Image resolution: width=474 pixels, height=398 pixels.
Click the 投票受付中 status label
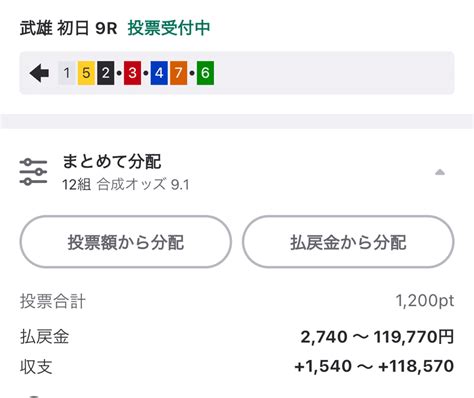point(169,28)
